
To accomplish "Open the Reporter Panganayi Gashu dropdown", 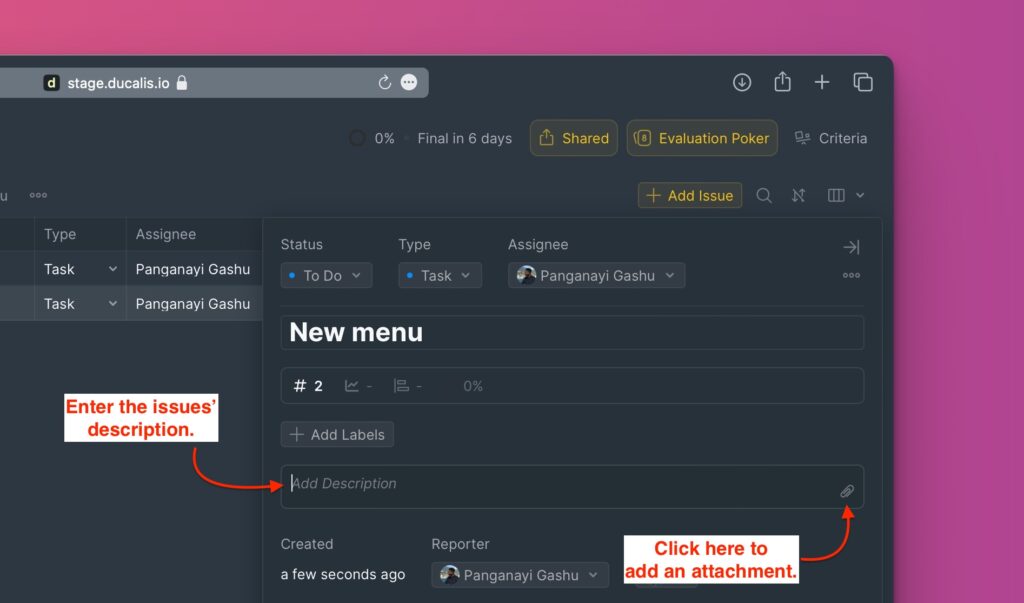I will pyautogui.click(x=520, y=575).
